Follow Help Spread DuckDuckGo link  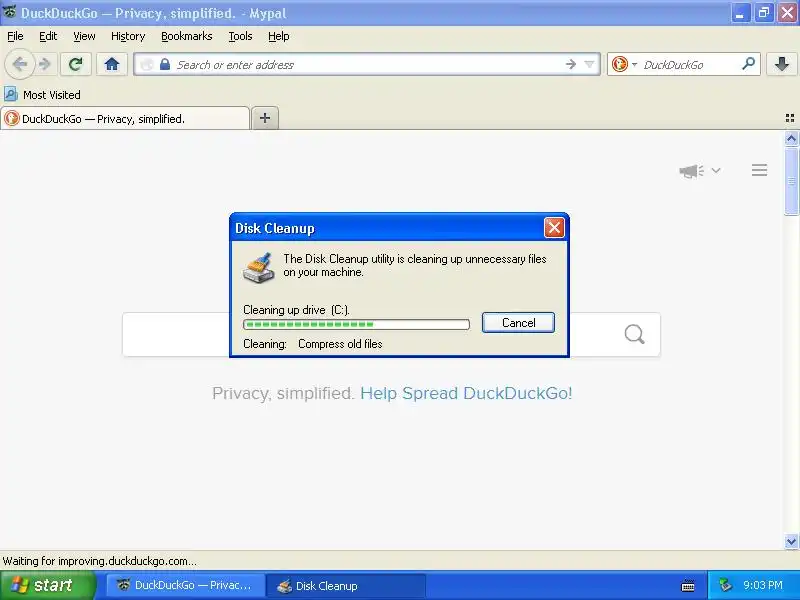[466, 393]
